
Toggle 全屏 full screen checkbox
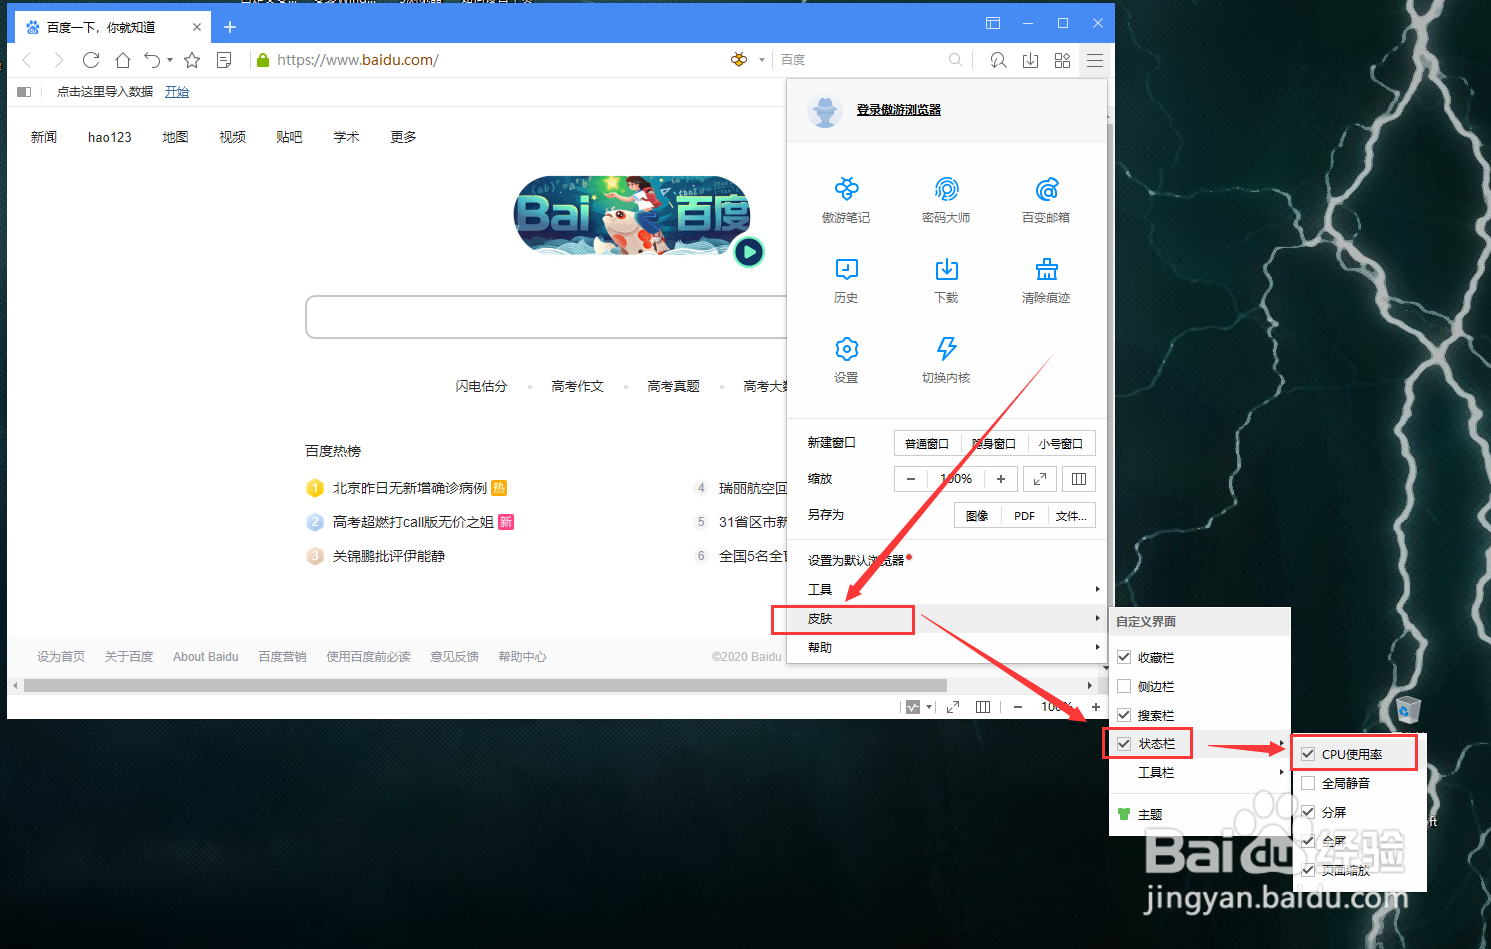click(1308, 841)
